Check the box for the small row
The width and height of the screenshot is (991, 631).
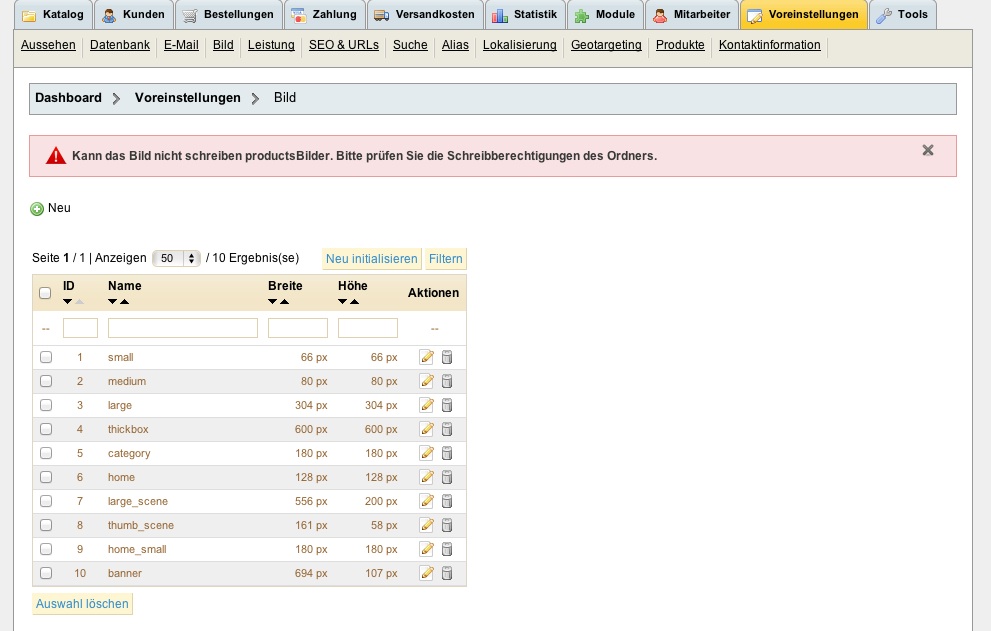coord(46,357)
